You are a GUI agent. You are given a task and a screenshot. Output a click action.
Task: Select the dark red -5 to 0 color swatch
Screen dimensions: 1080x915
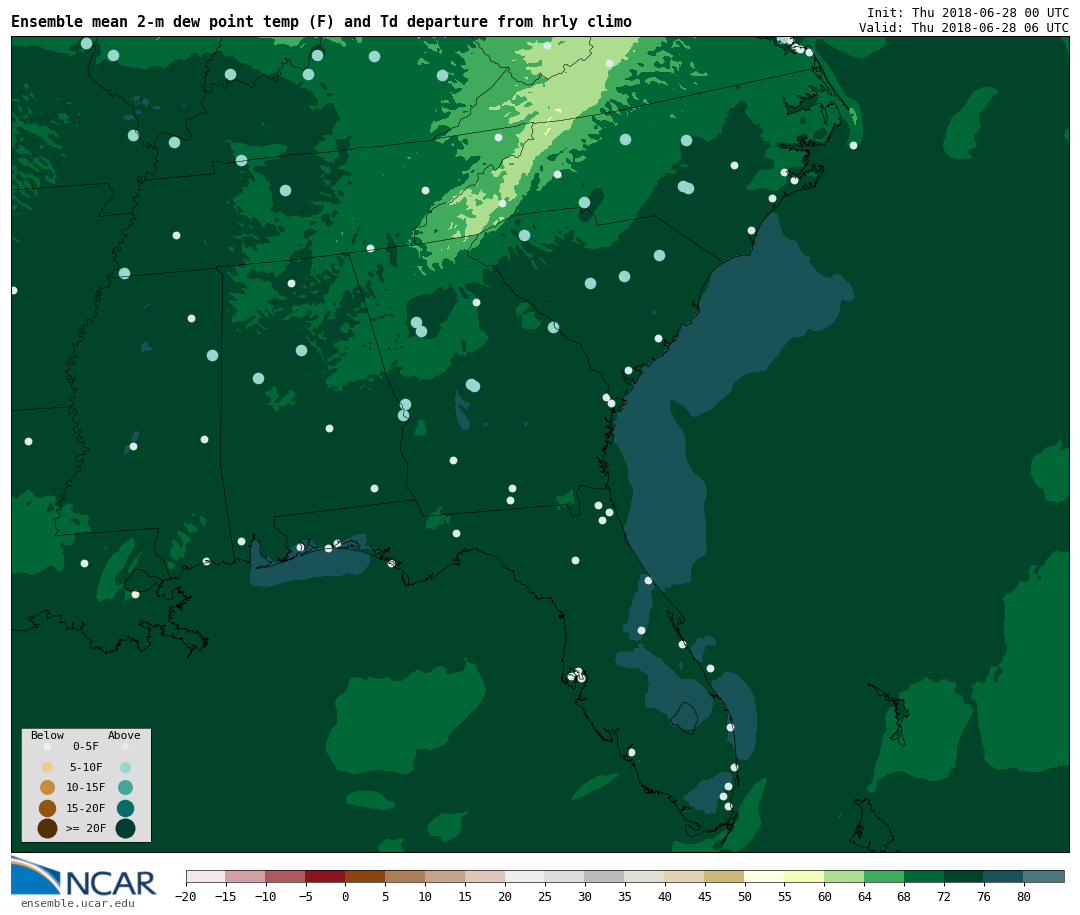pos(325,876)
